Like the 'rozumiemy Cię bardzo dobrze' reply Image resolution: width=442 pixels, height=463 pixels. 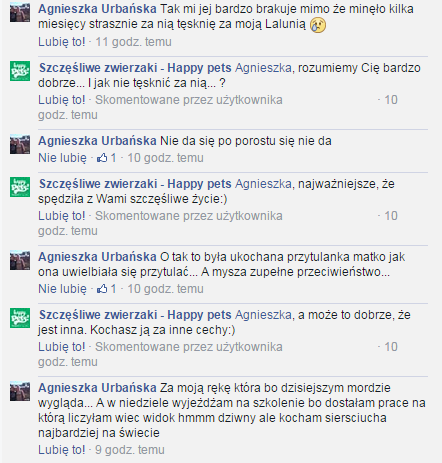tap(62, 100)
